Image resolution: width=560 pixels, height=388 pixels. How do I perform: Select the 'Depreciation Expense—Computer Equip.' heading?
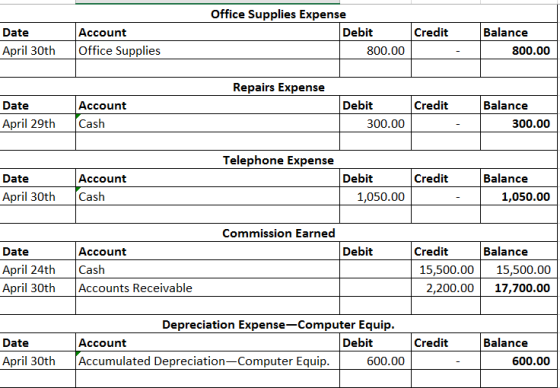[x=278, y=325]
